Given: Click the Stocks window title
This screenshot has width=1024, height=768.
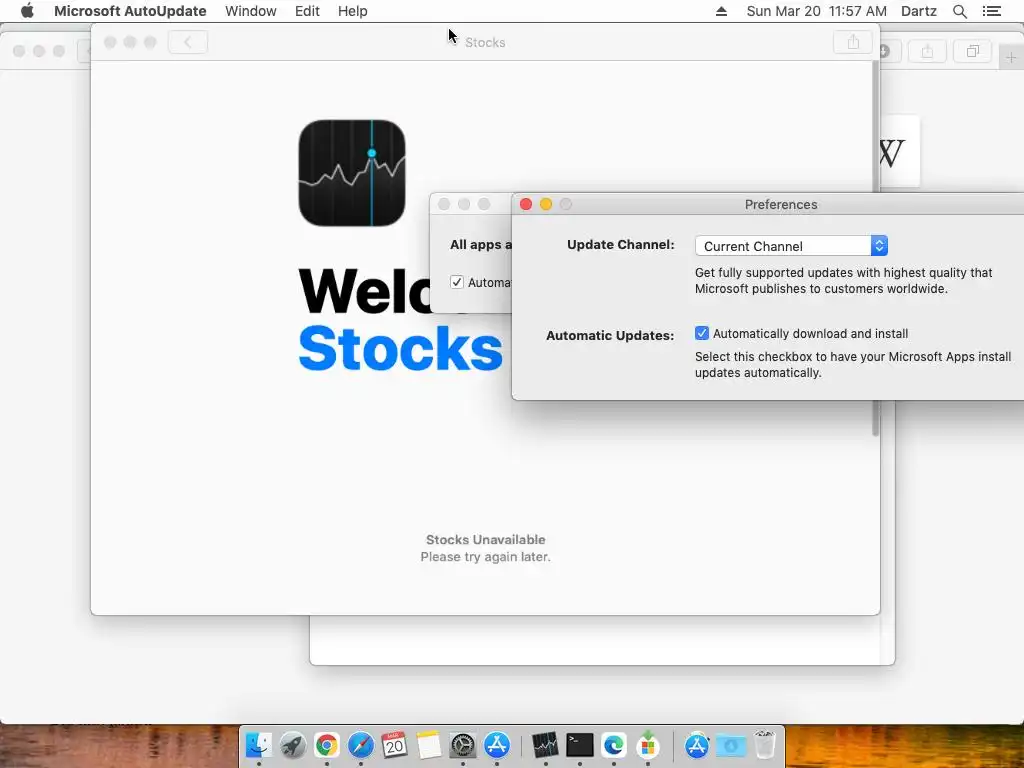Looking at the screenshot, I should pyautogui.click(x=485, y=42).
